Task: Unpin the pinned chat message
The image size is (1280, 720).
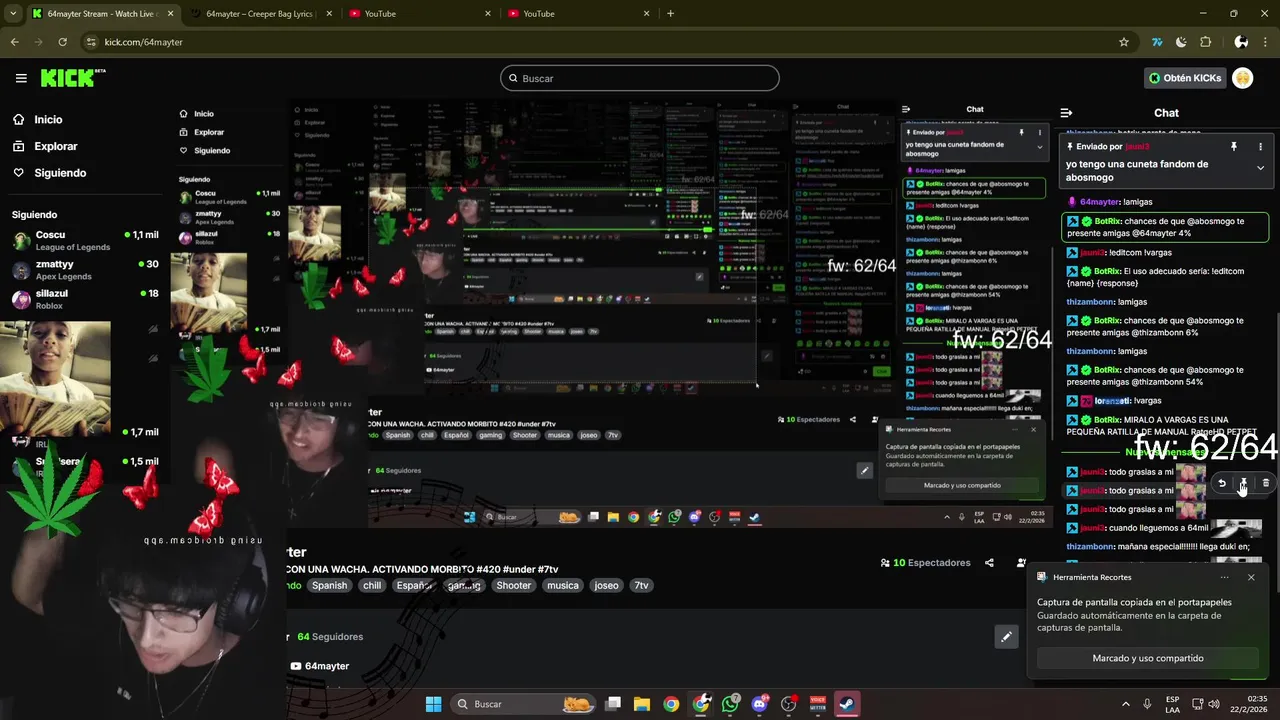Action: tap(1234, 147)
